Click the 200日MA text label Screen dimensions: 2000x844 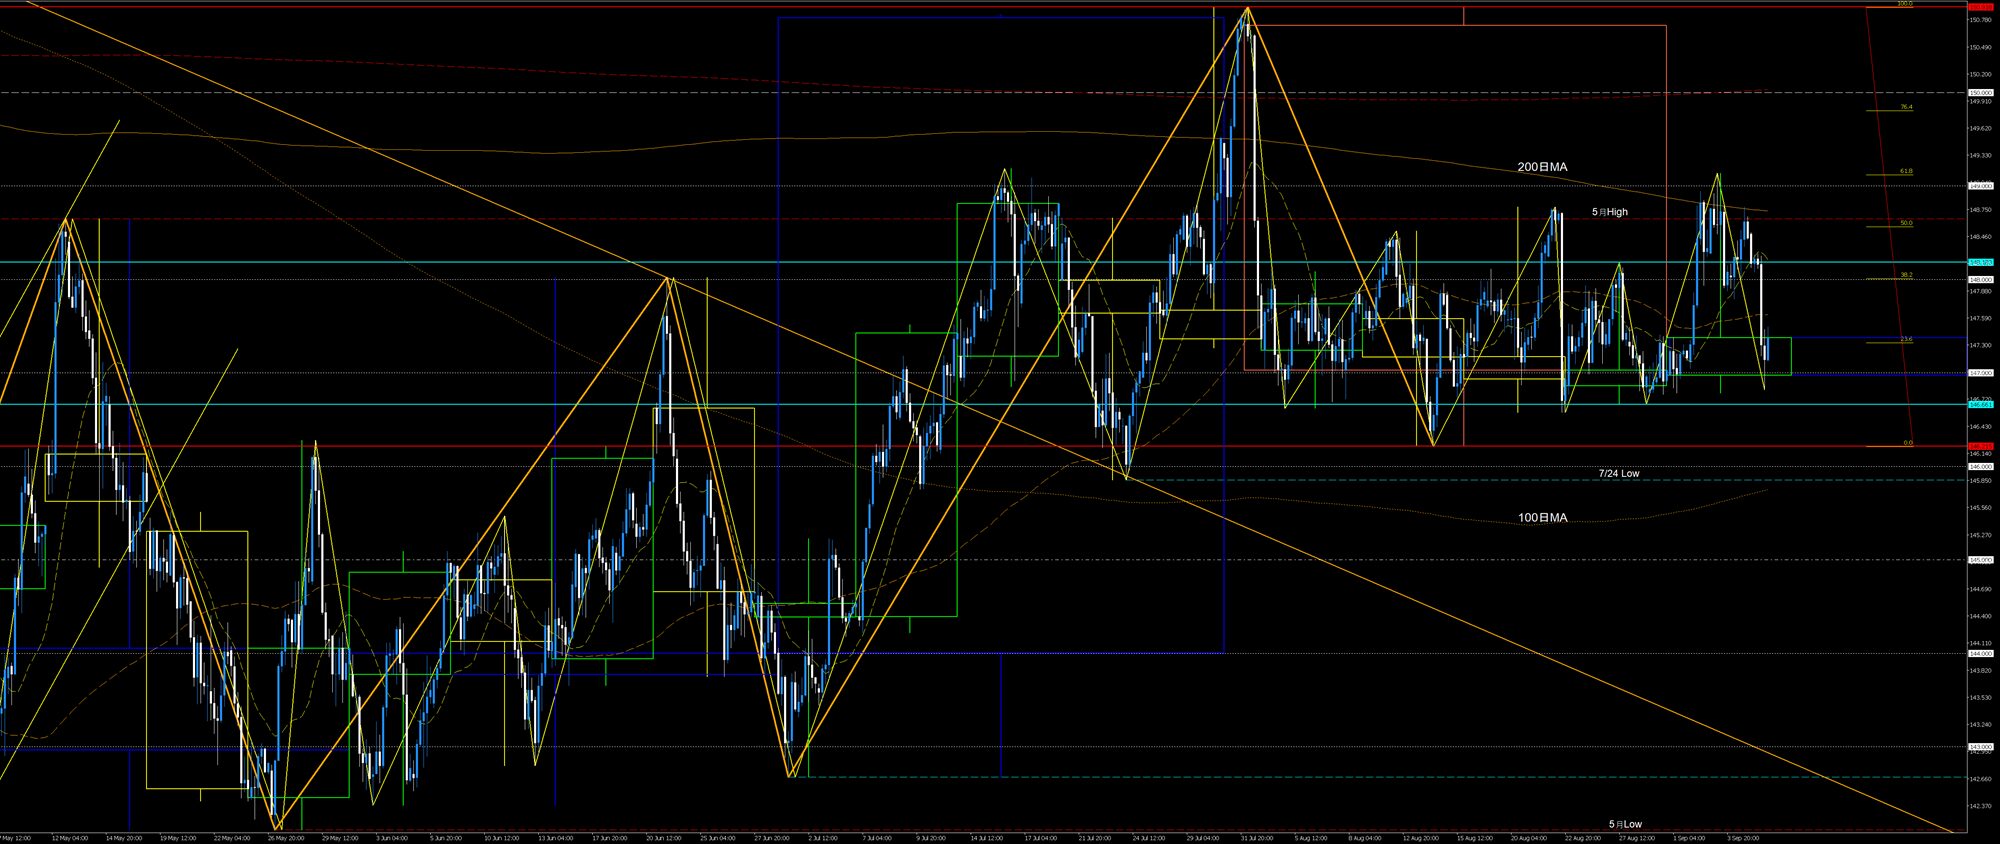pyautogui.click(x=1542, y=167)
